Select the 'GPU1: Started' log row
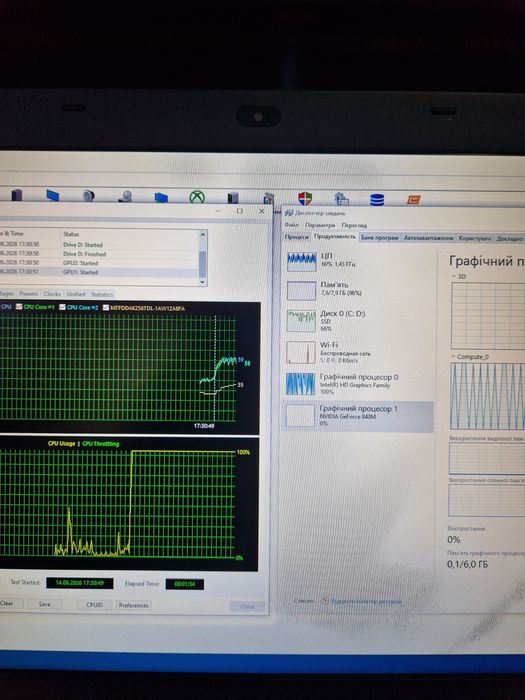The width and height of the screenshot is (525, 700). point(99,272)
